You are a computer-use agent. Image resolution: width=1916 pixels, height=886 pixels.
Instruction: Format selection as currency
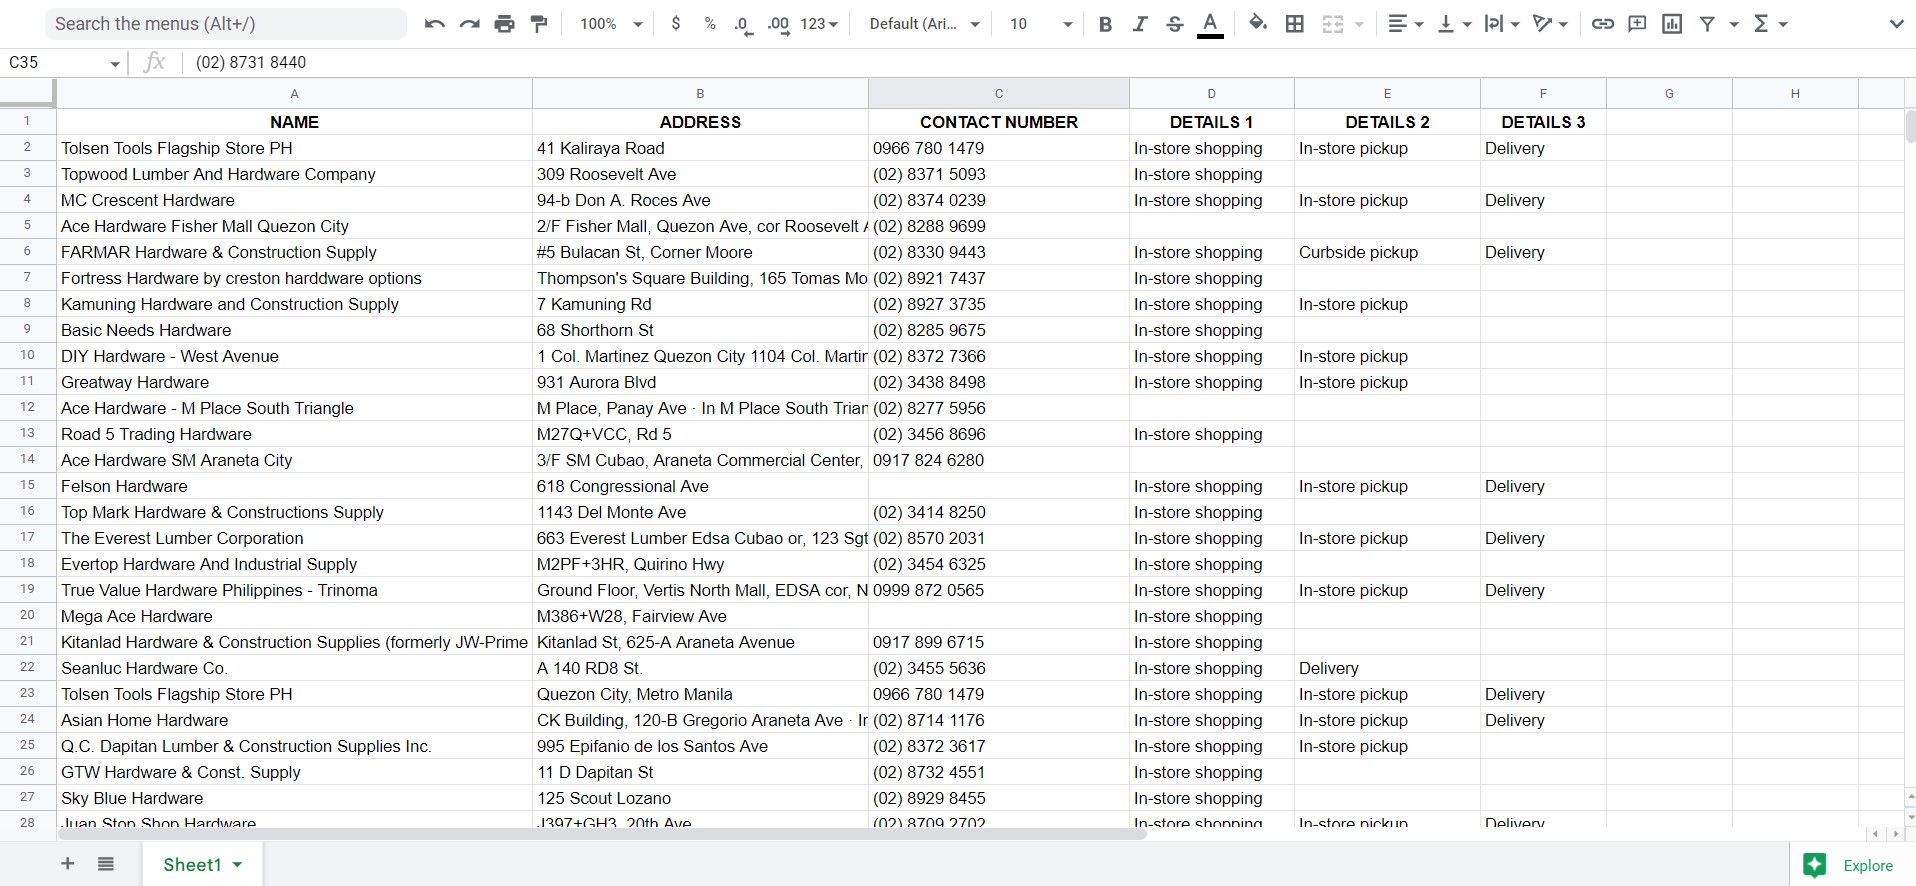[x=676, y=24]
